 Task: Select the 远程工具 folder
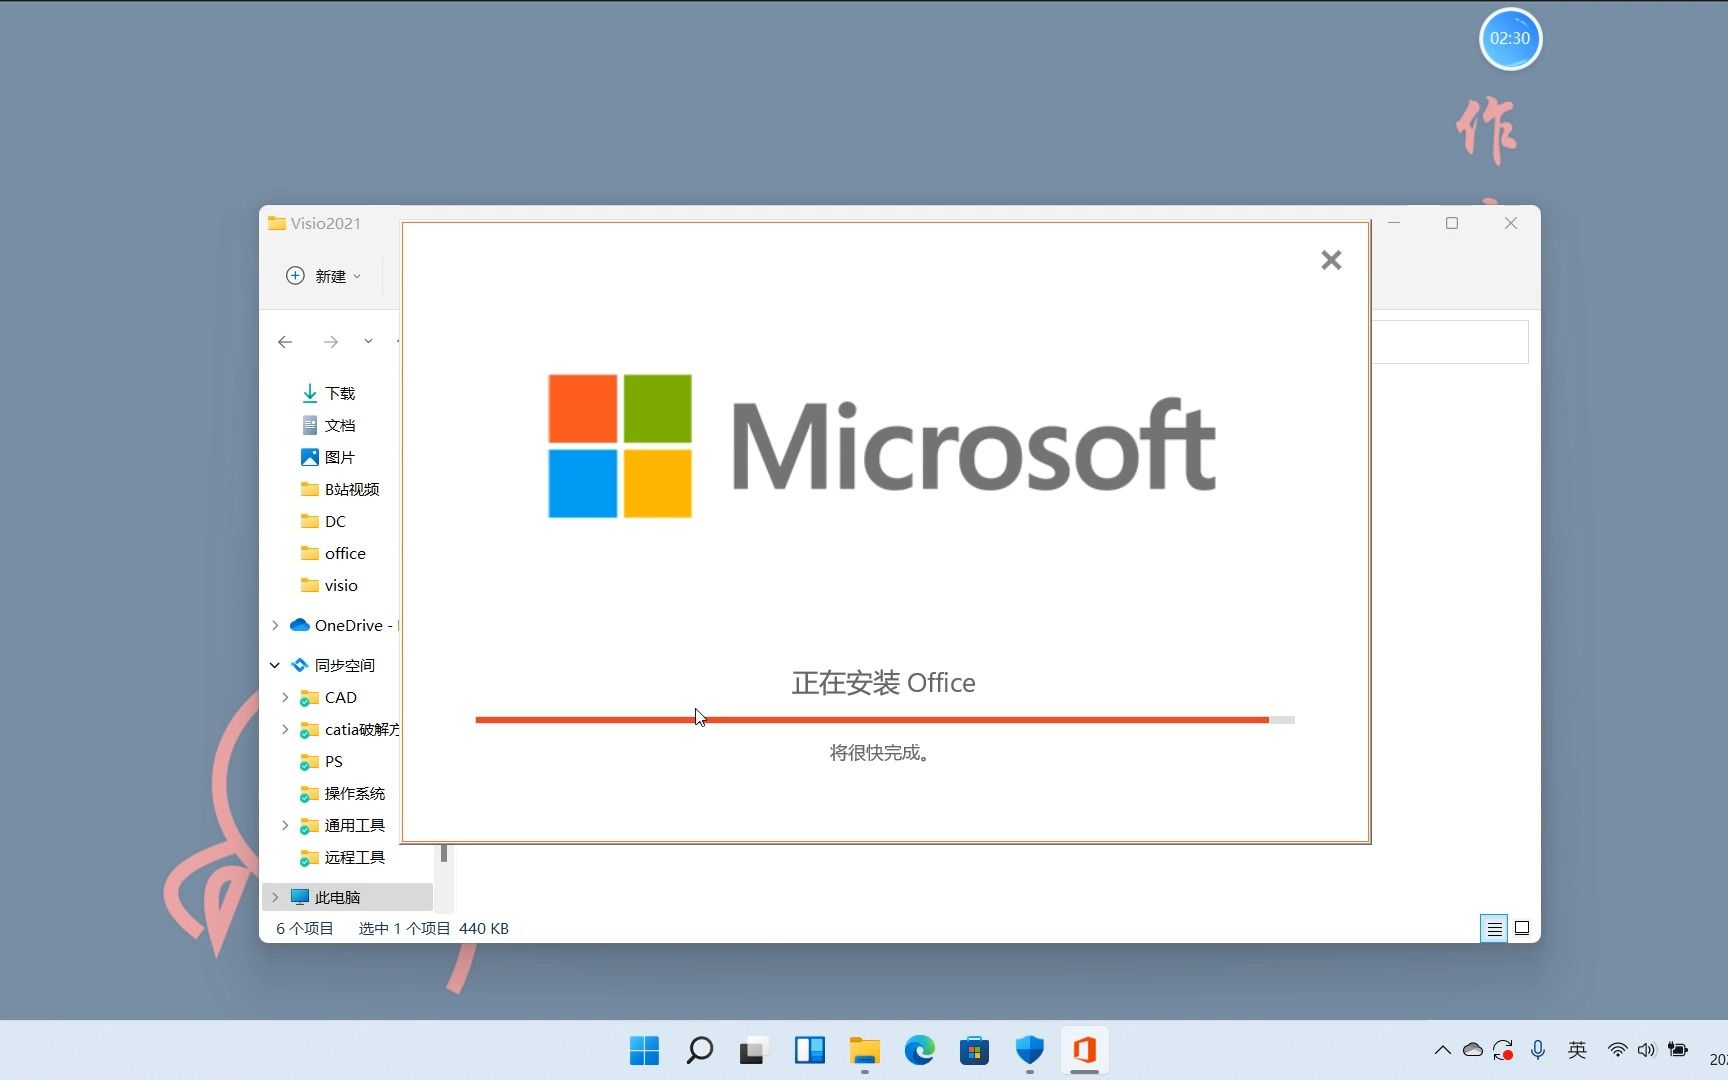click(343, 857)
